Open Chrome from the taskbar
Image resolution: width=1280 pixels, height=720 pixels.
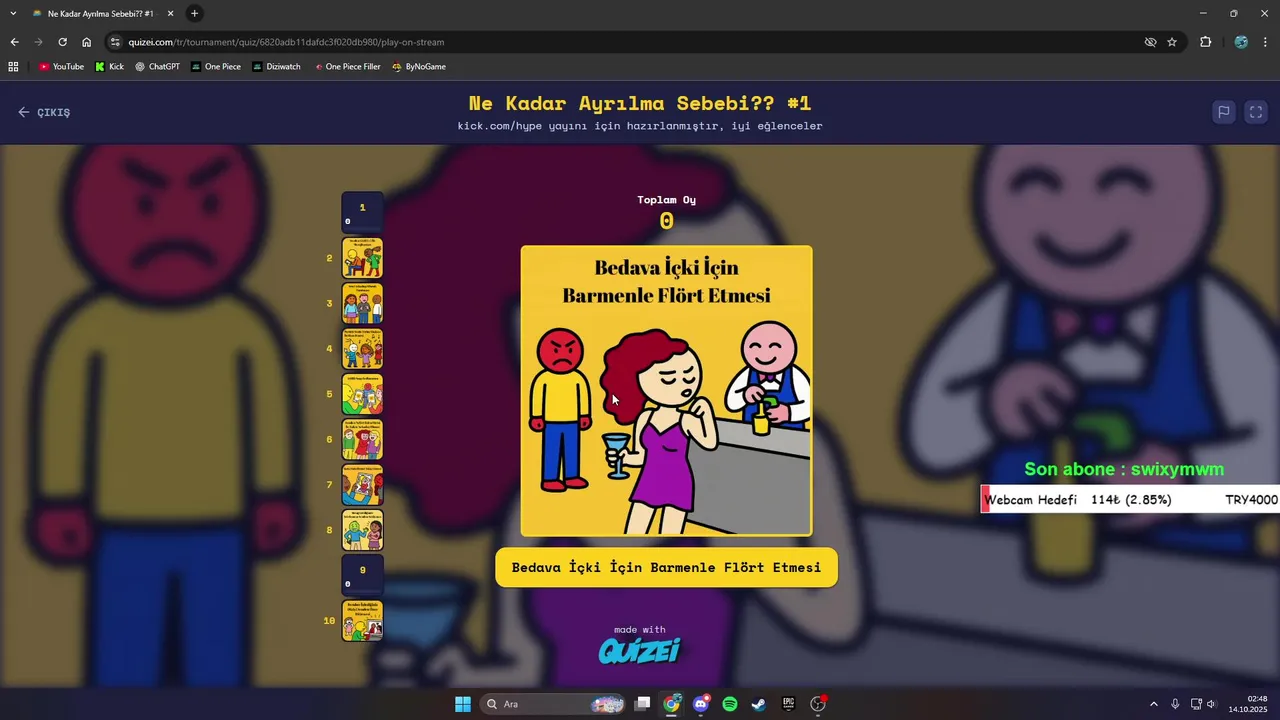click(x=671, y=704)
